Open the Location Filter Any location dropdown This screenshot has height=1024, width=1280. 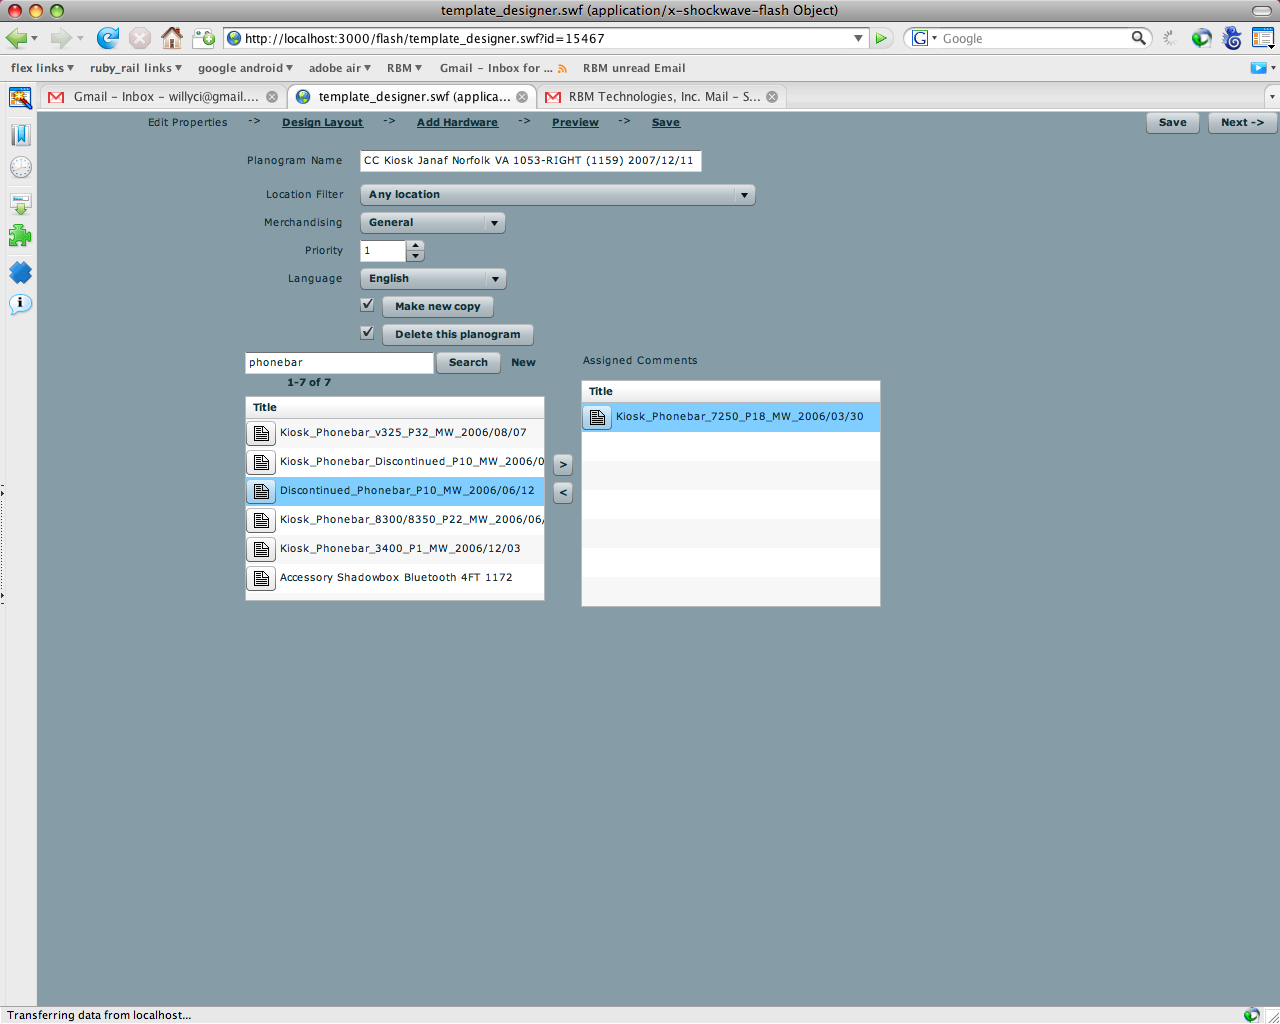click(x=744, y=194)
